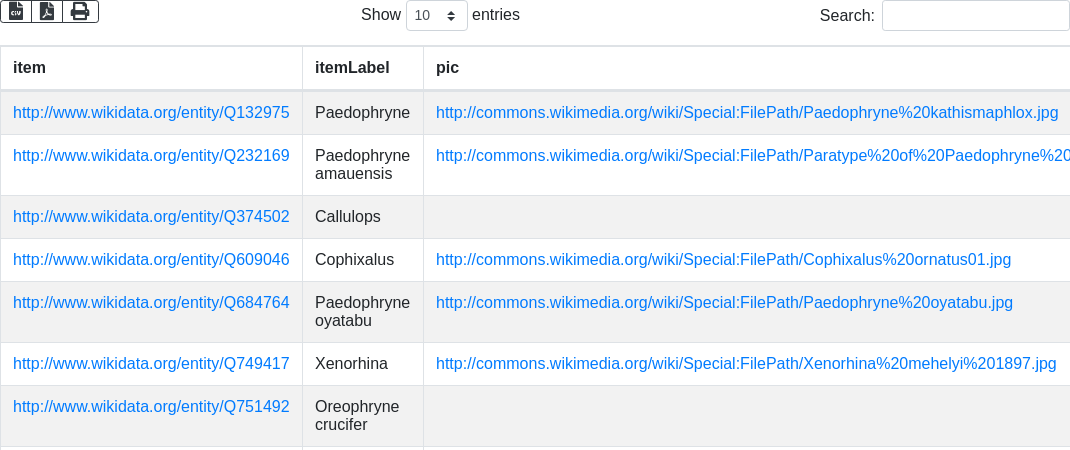1070x450 pixels.
Task: Open the Wikidata entity Q609046 link
Action: click(151, 260)
